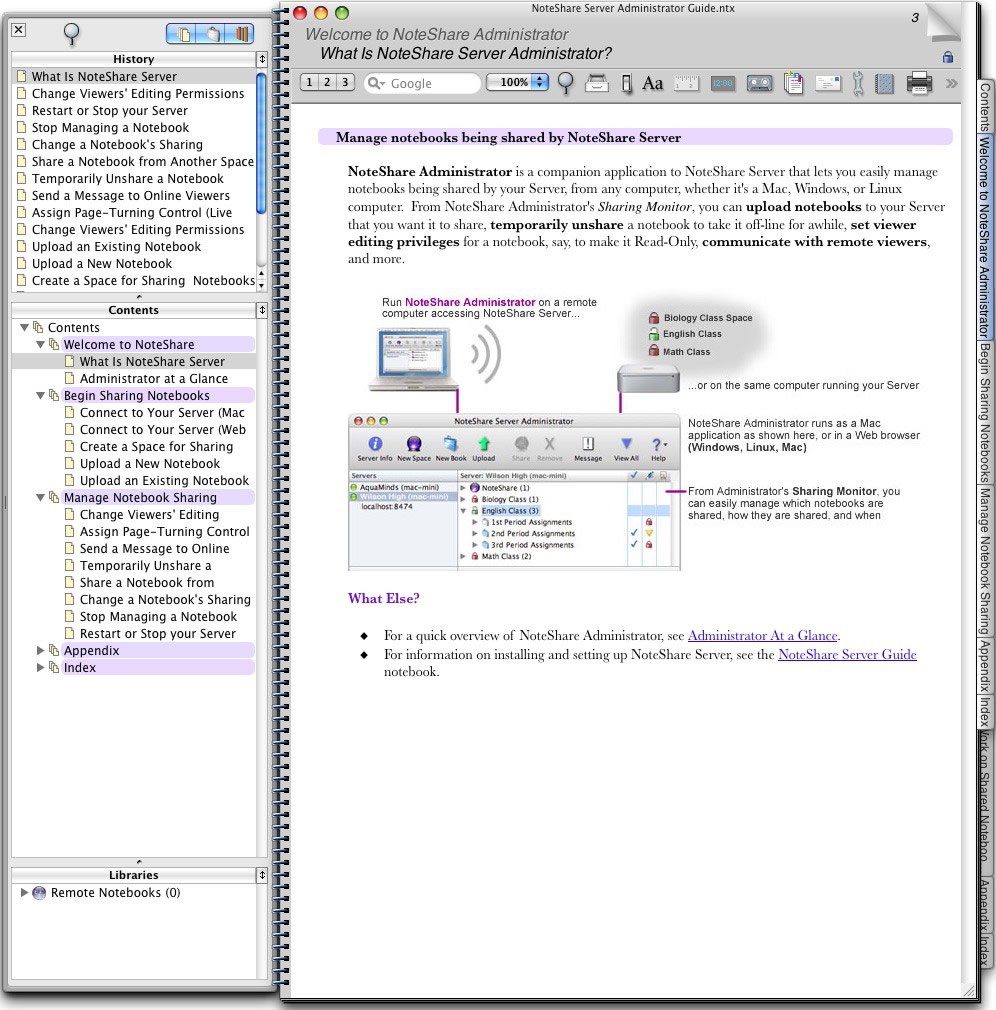Viewport: 996px width, 1010px height.
Task: Click the 12:00 clock toolbar icon
Action: (x=723, y=83)
